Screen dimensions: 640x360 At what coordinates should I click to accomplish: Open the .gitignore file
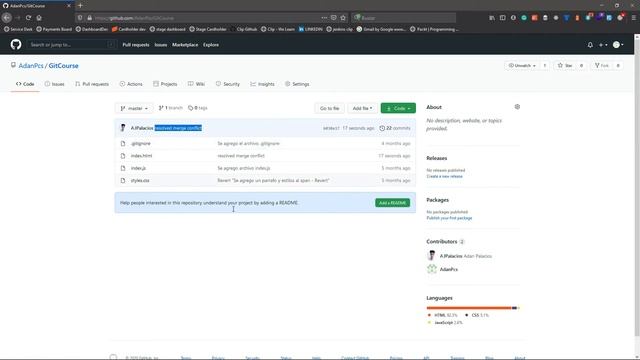[140, 144]
